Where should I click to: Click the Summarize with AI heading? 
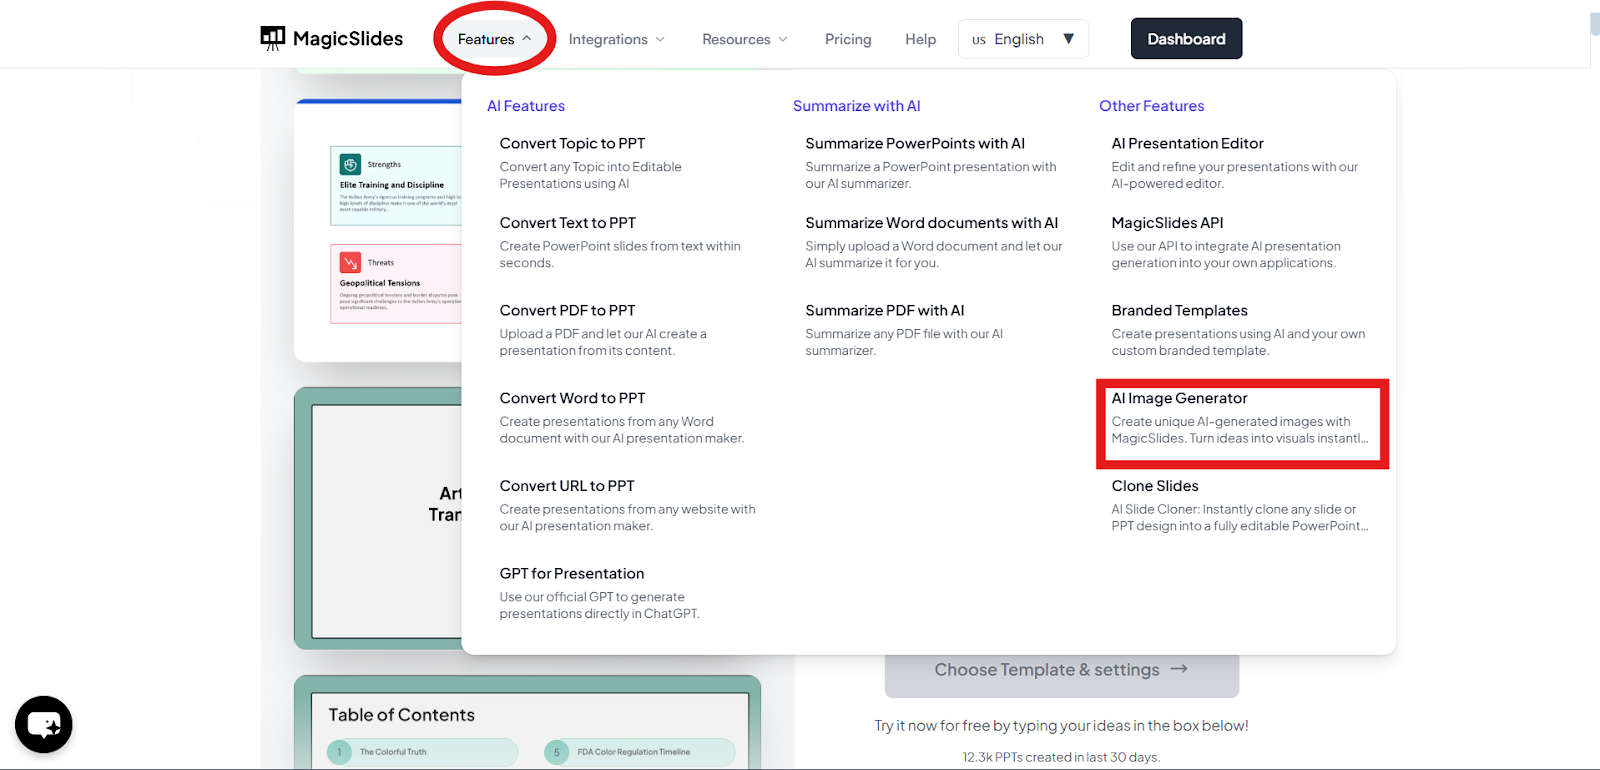point(857,106)
